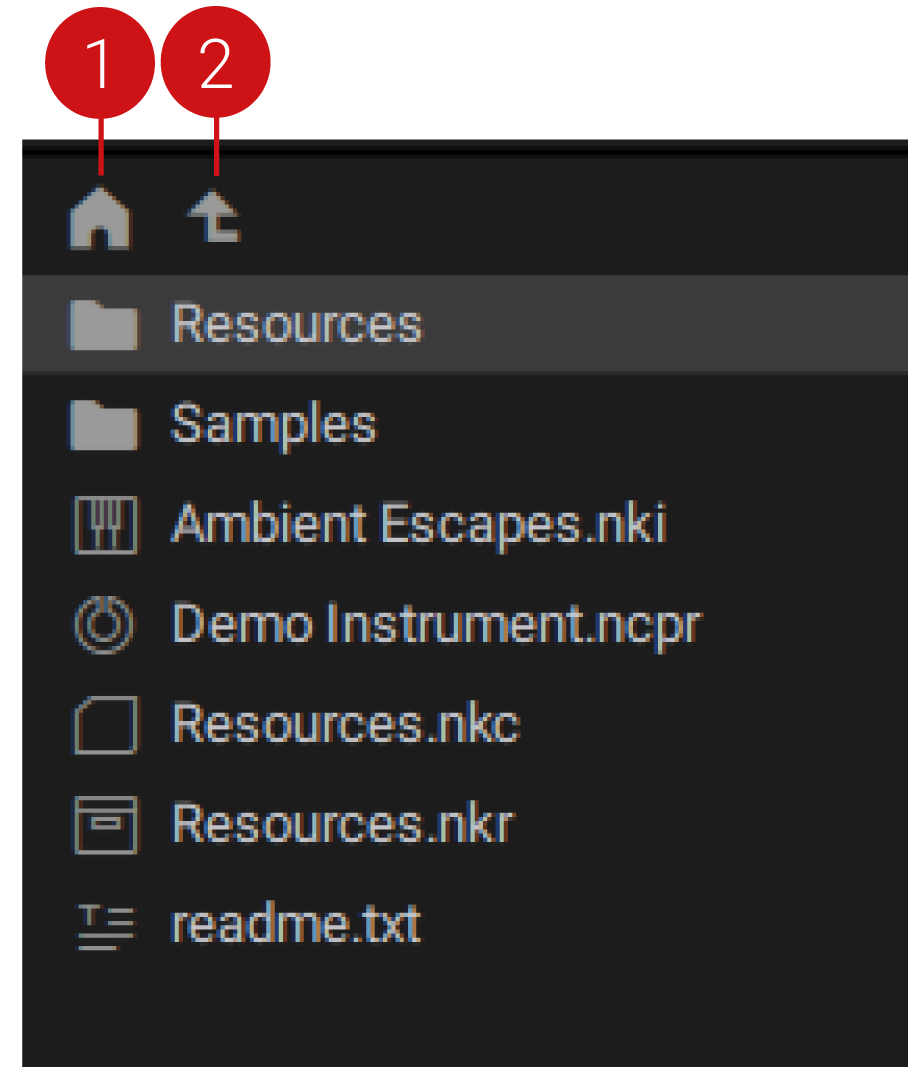The image size is (924, 1079).
Task: Click the icon next to Demo Instrument.ncpr
Action: [104, 624]
